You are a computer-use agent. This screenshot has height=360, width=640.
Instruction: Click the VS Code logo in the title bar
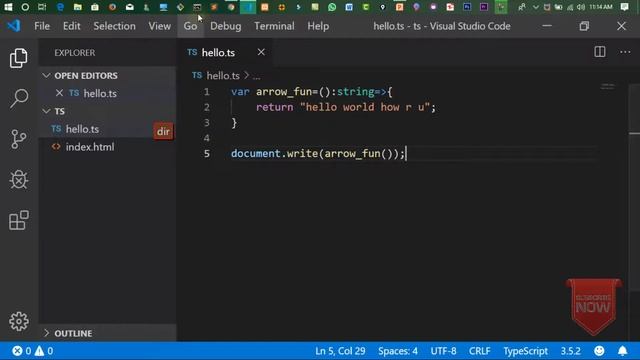point(14,26)
